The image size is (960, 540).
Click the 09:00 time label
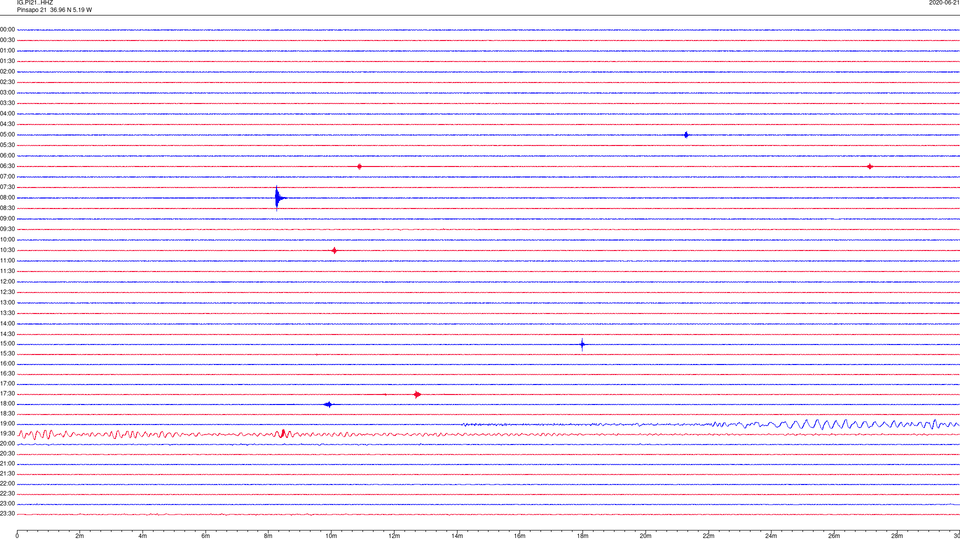[7, 219]
